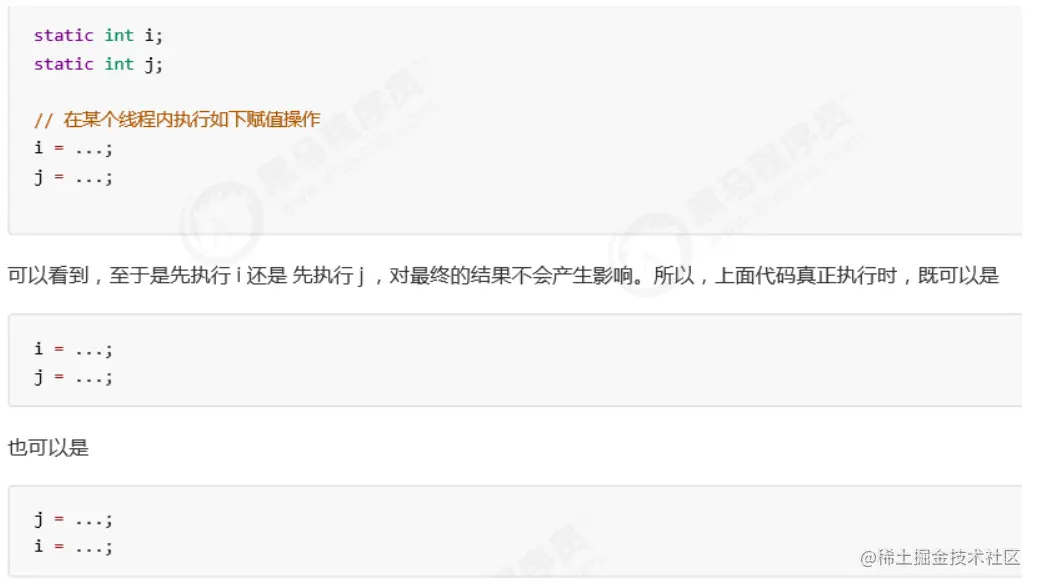The height and width of the screenshot is (586, 1039).
Task: Click the red equals sign after first 'i'
Action: click(x=59, y=148)
